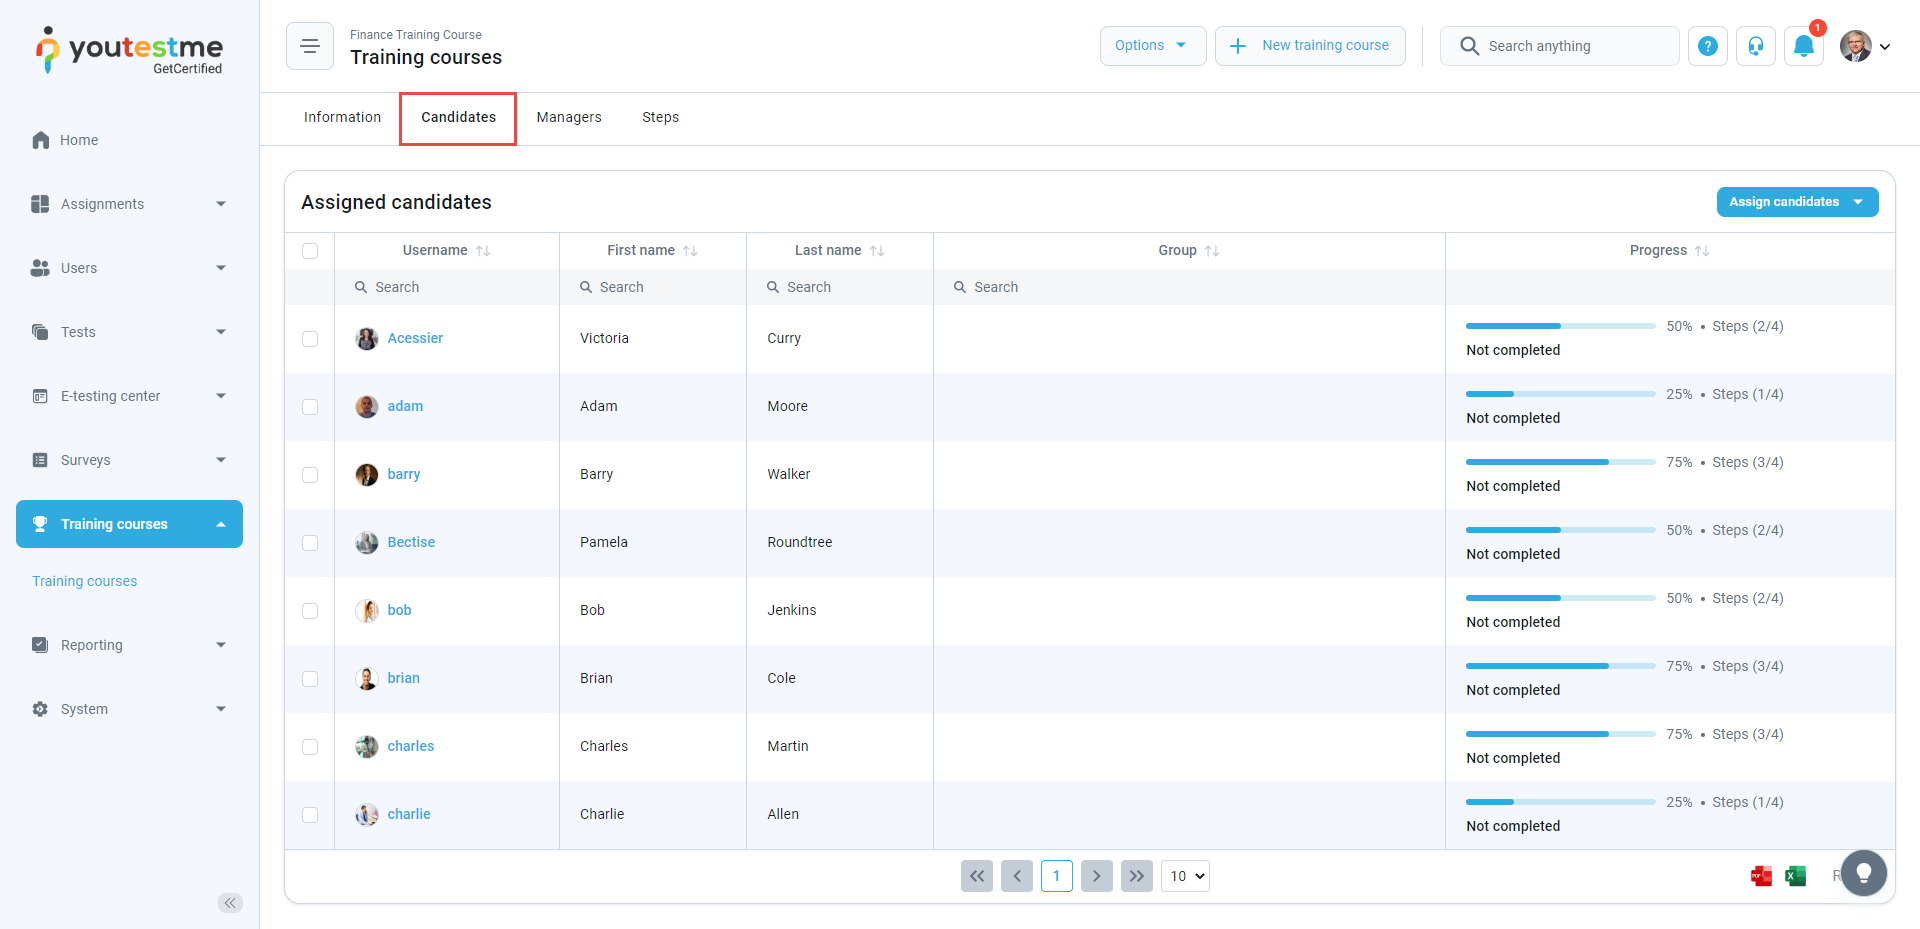Image resolution: width=1920 pixels, height=929 pixels.
Task: Collapse the sidebar with double-chevron icon
Action: pos(230,903)
